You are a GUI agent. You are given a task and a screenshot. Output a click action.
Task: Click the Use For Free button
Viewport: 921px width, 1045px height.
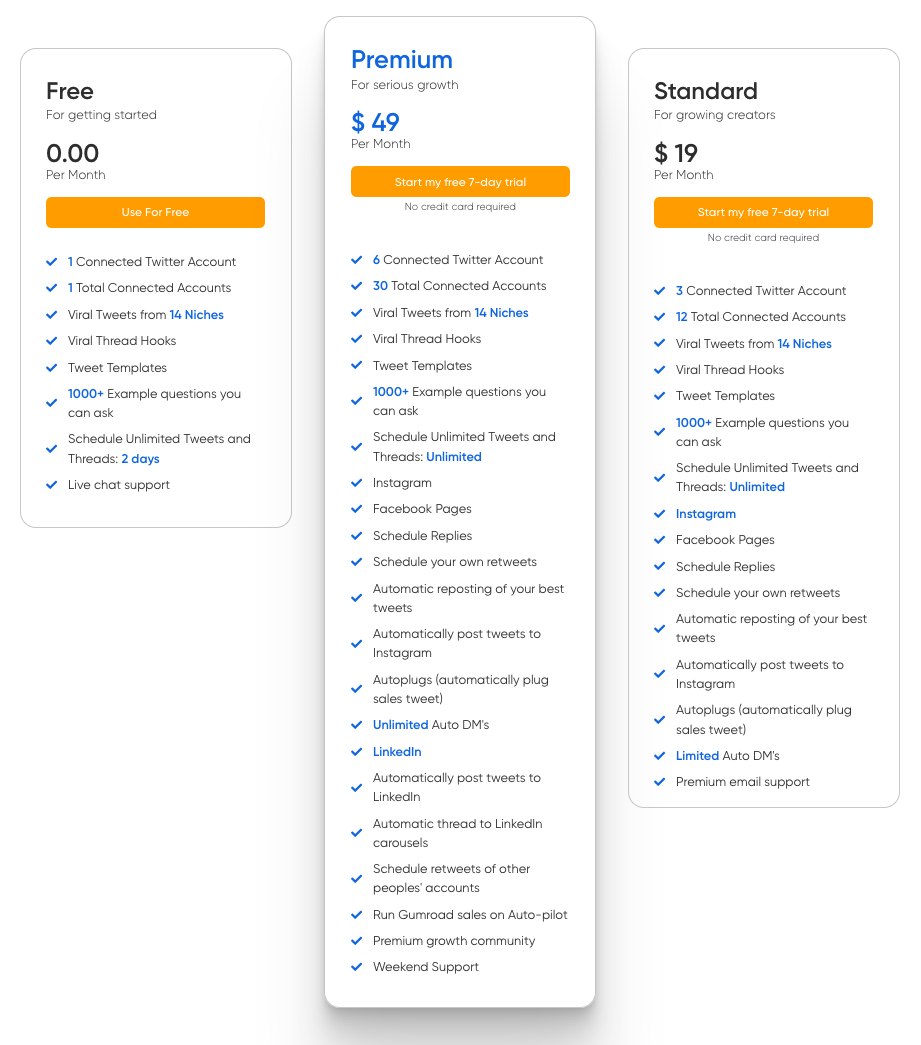click(x=155, y=212)
